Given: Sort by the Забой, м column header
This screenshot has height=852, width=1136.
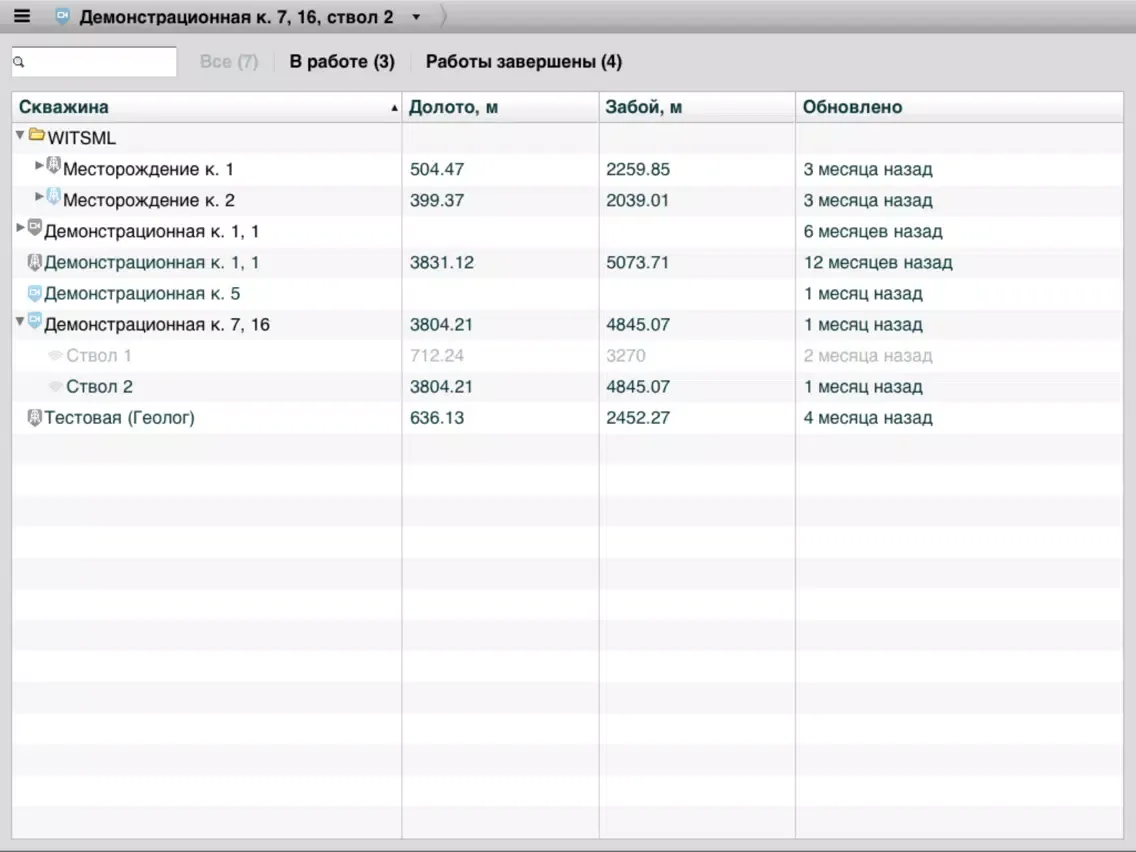Looking at the screenshot, I should 697,106.
